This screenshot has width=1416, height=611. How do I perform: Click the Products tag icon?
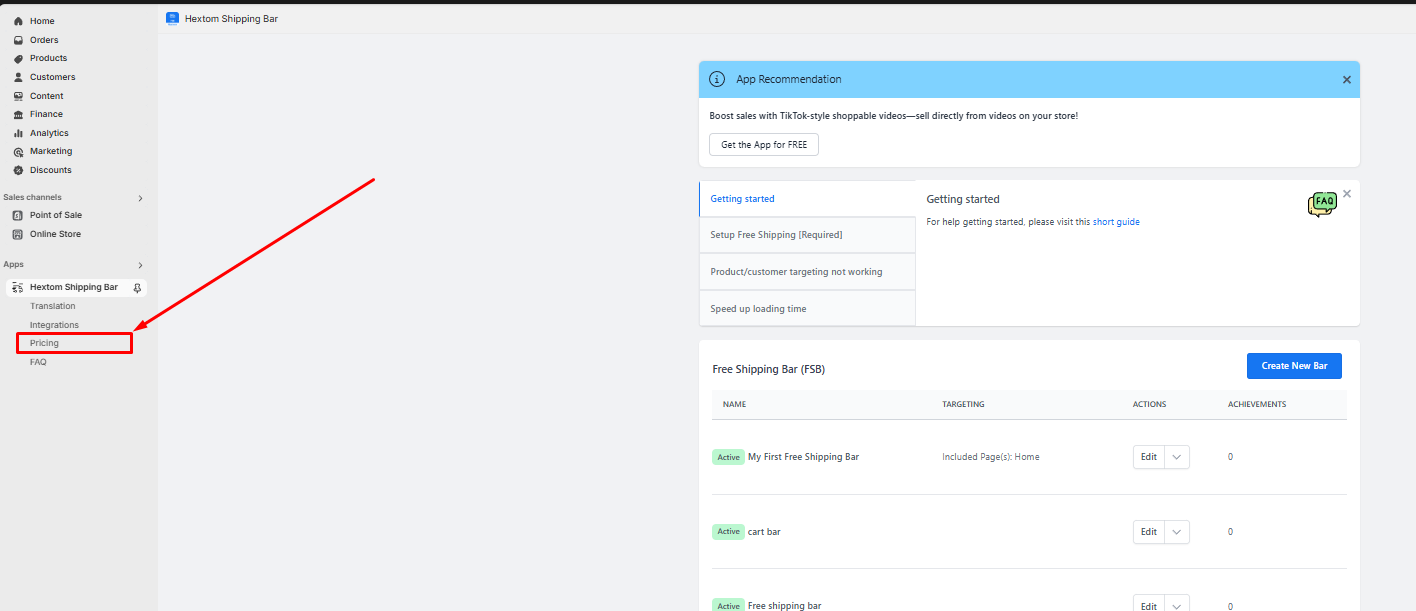[x=18, y=58]
